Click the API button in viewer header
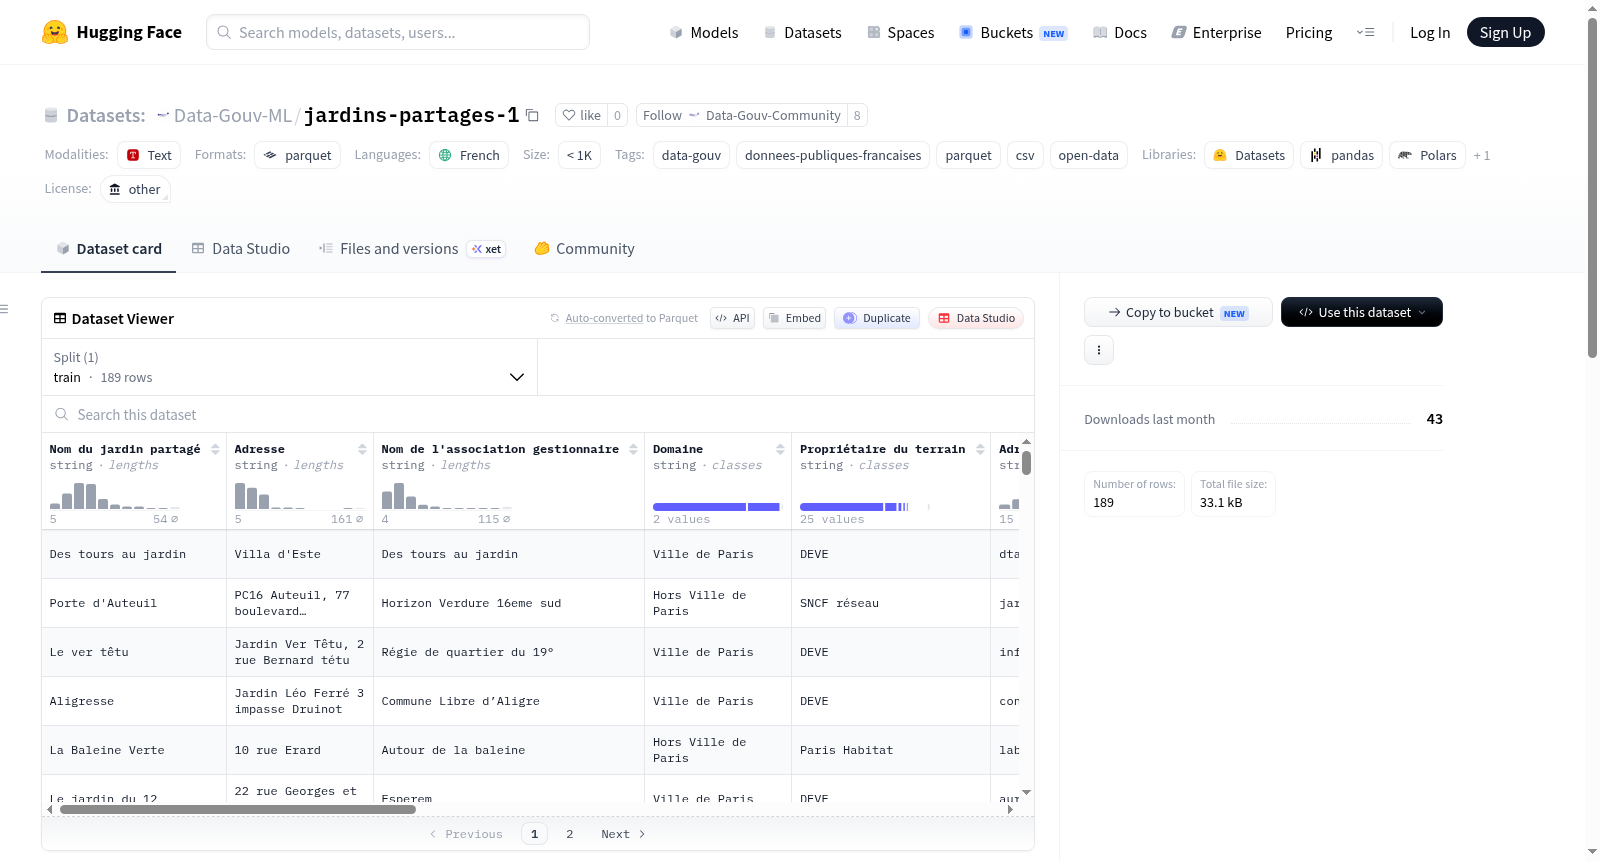Viewport: 1600px width, 861px height. pyautogui.click(x=732, y=318)
